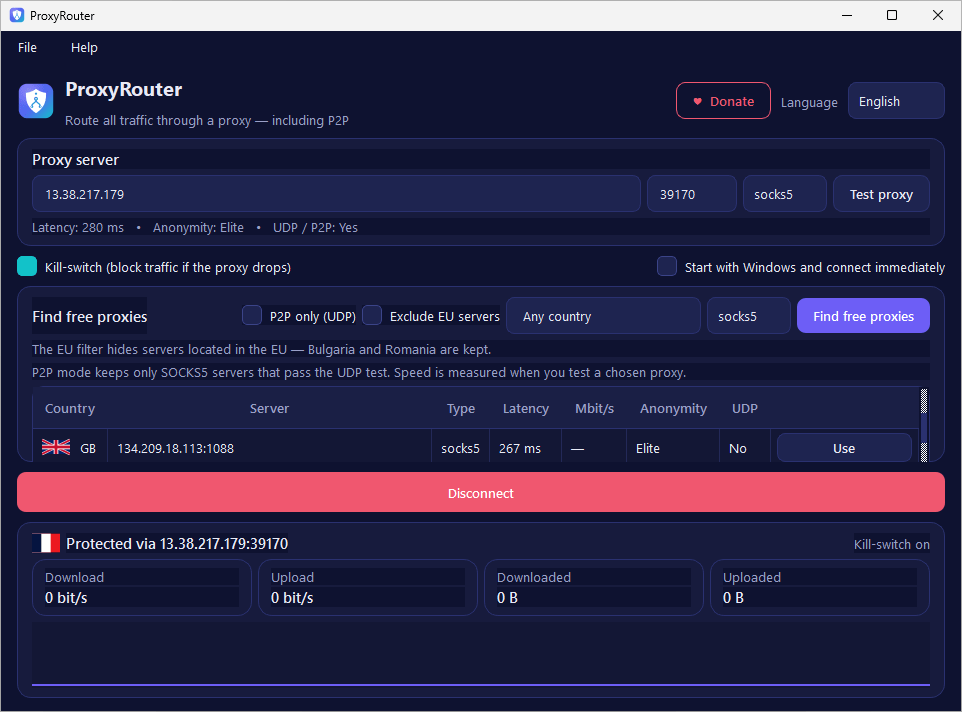Open the Help menu
Image resolution: width=962 pixels, height=712 pixels.
coord(84,47)
